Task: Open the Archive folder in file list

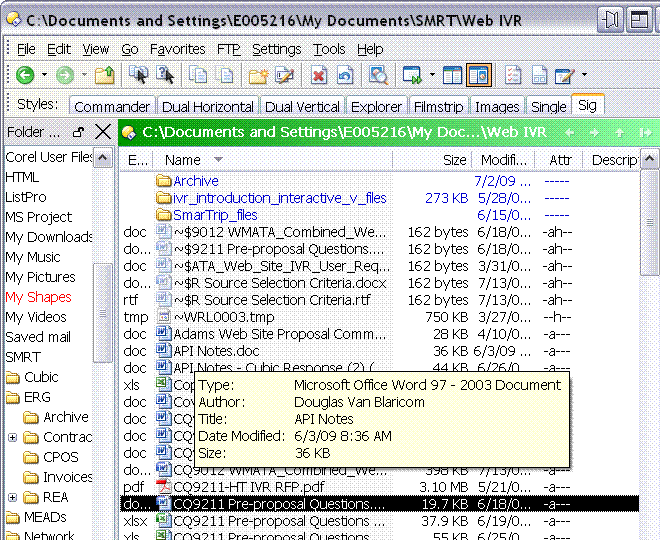Action: [195, 181]
